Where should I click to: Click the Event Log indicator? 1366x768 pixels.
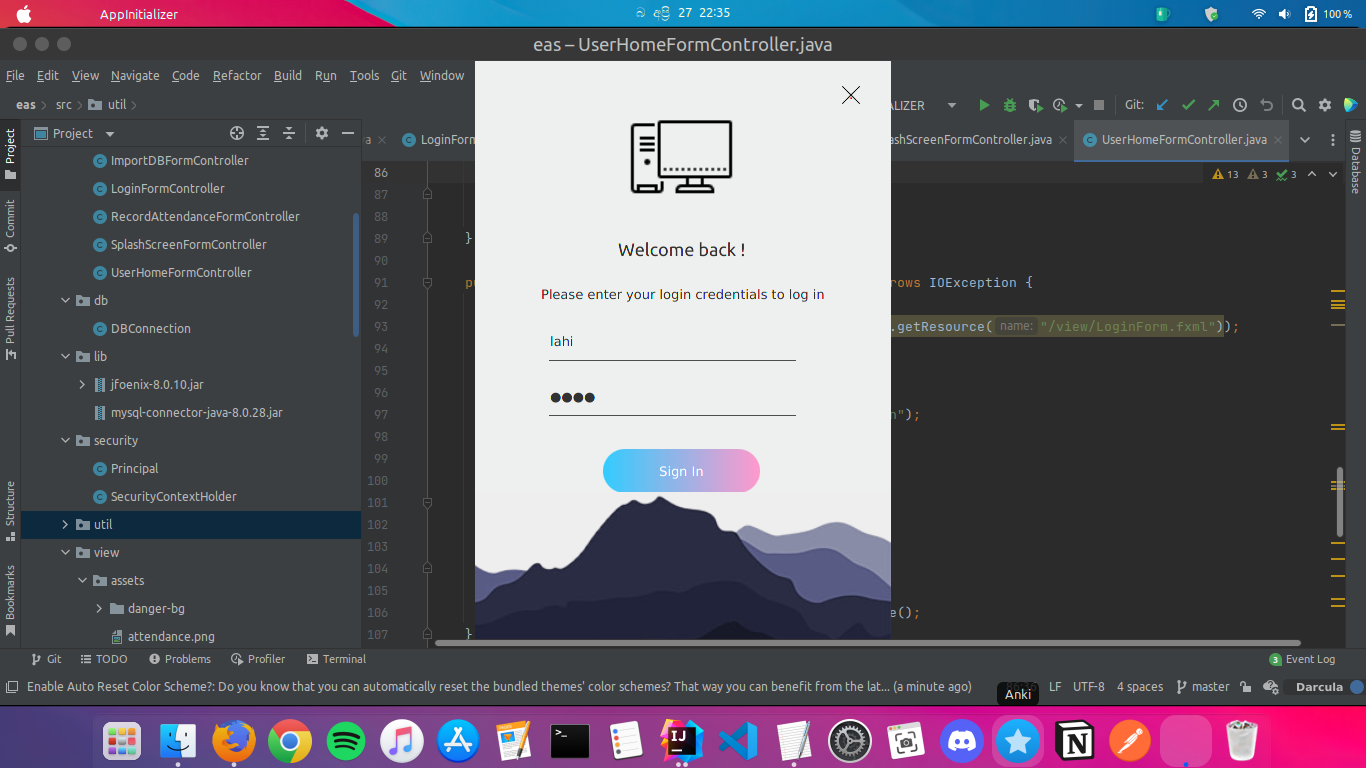click(x=1302, y=659)
